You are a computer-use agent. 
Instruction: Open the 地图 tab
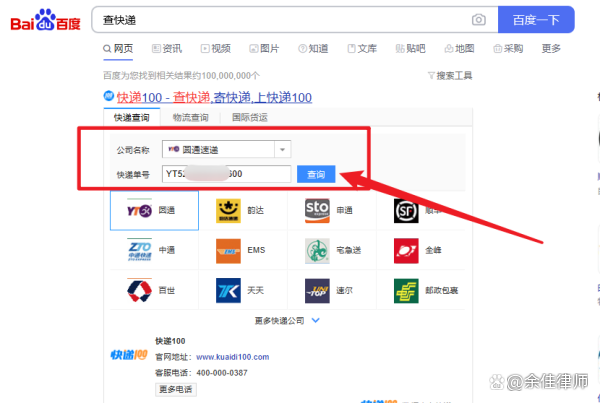[x=460, y=49]
